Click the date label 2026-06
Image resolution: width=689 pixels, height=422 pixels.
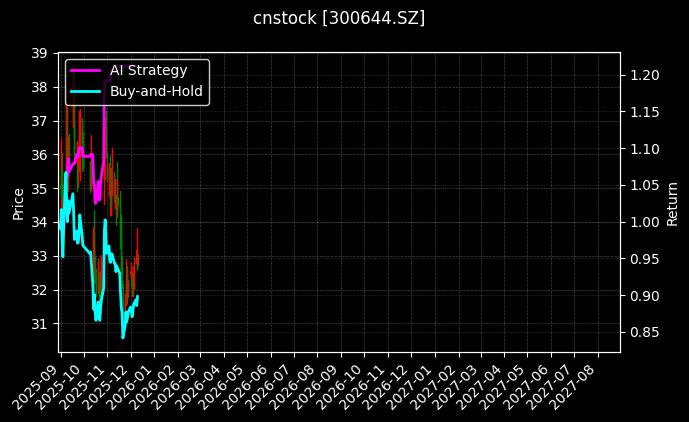tap(247, 386)
